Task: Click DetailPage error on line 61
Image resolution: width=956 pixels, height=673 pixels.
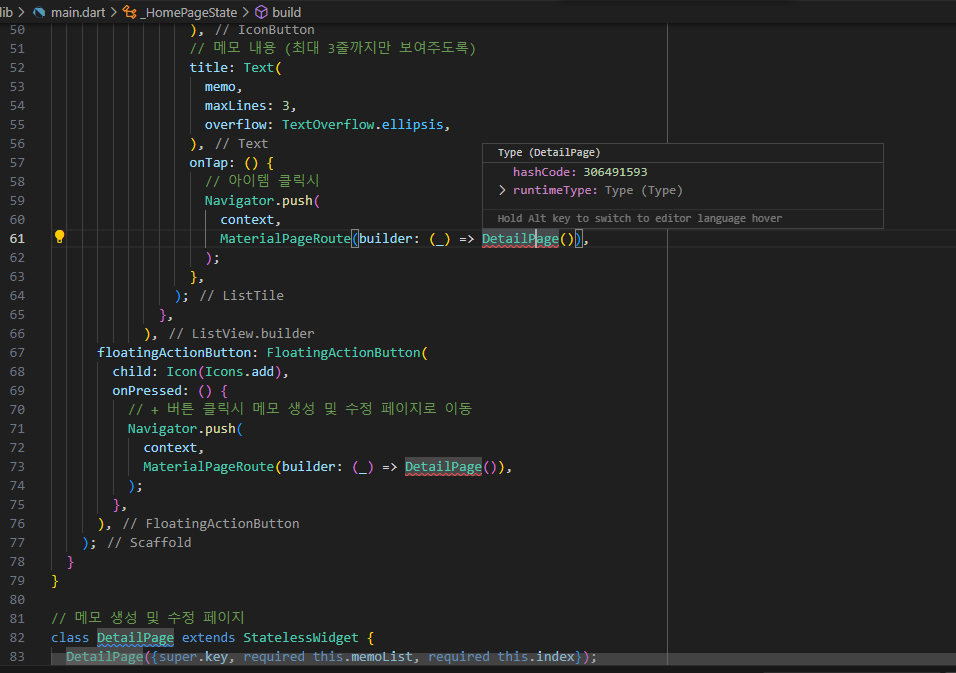Action: (520, 239)
